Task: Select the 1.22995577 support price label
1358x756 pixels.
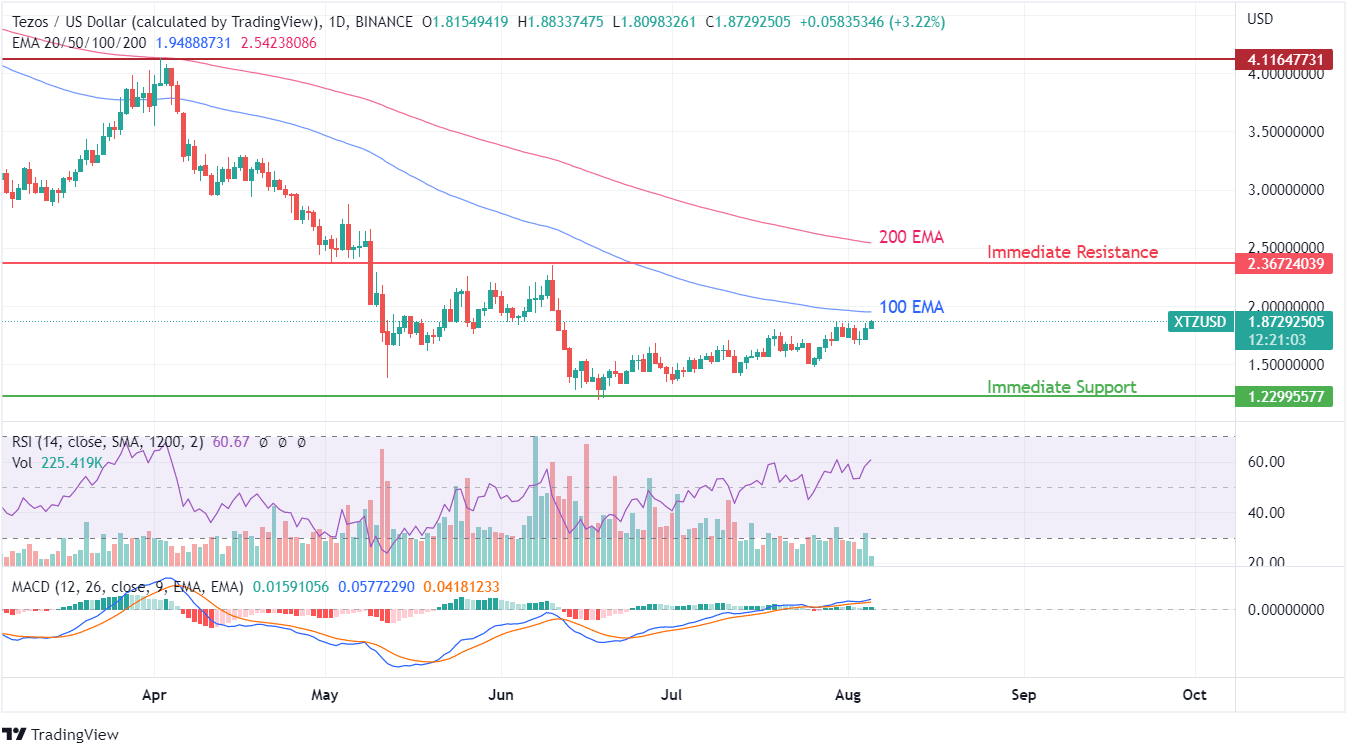Action: (x=1284, y=397)
